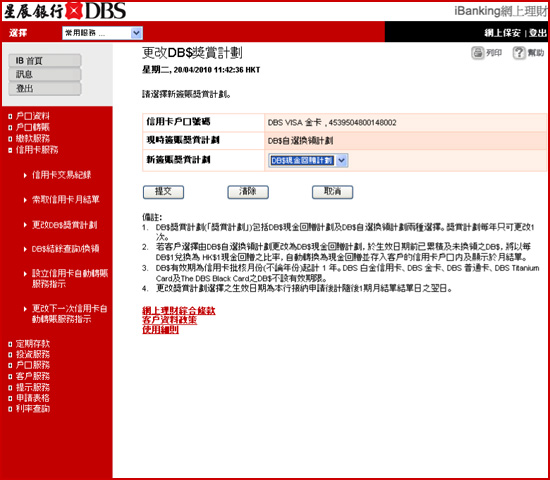The width and height of the screenshot is (550, 480).
Task: Click the 提交 button
Action: point(163,192)
